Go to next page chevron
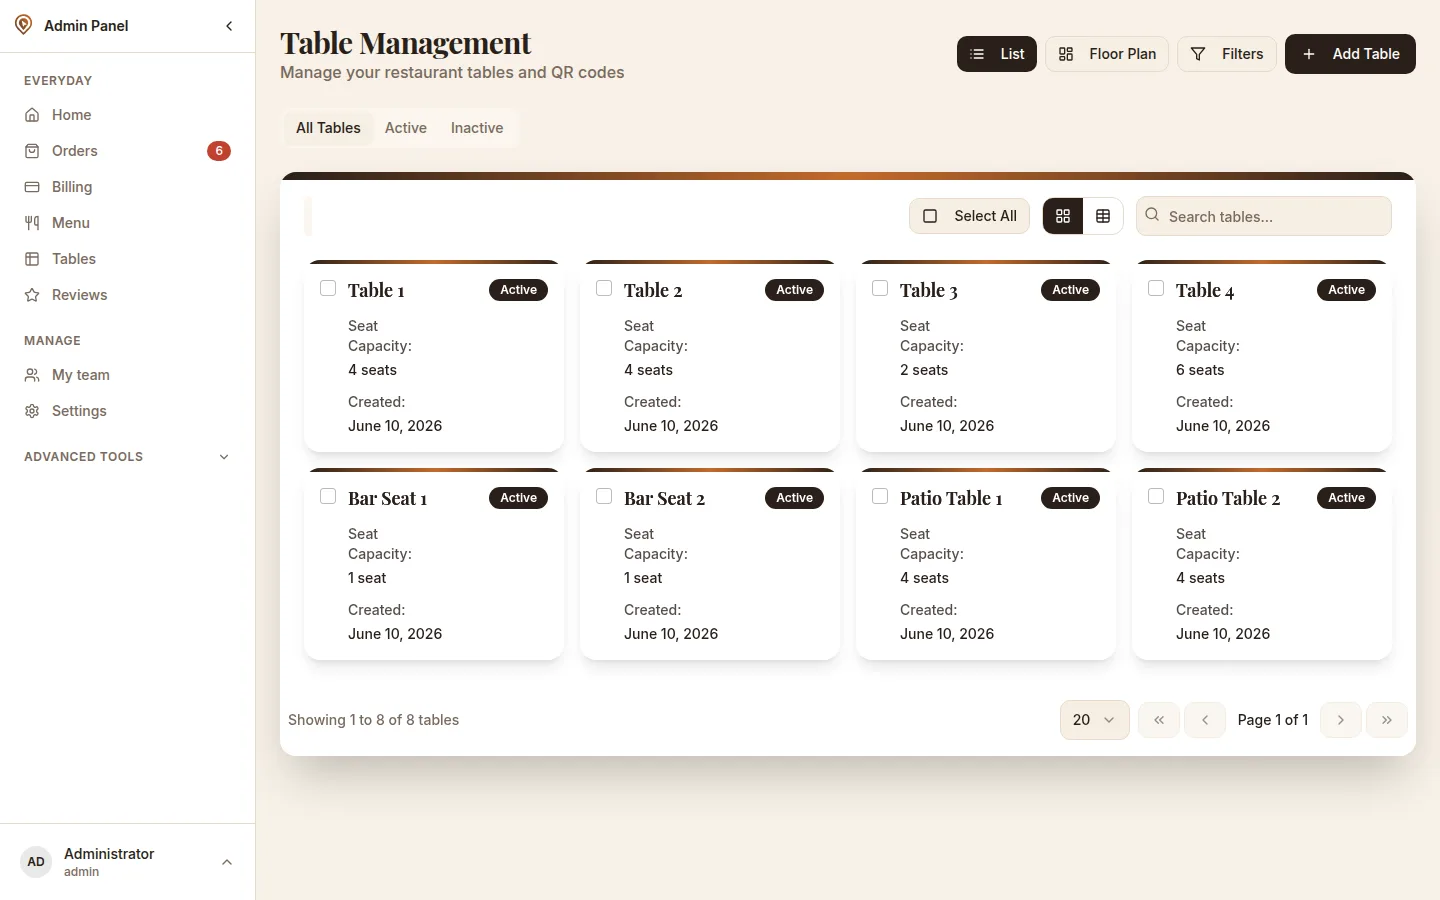1440x900 pixels. 1341,720
